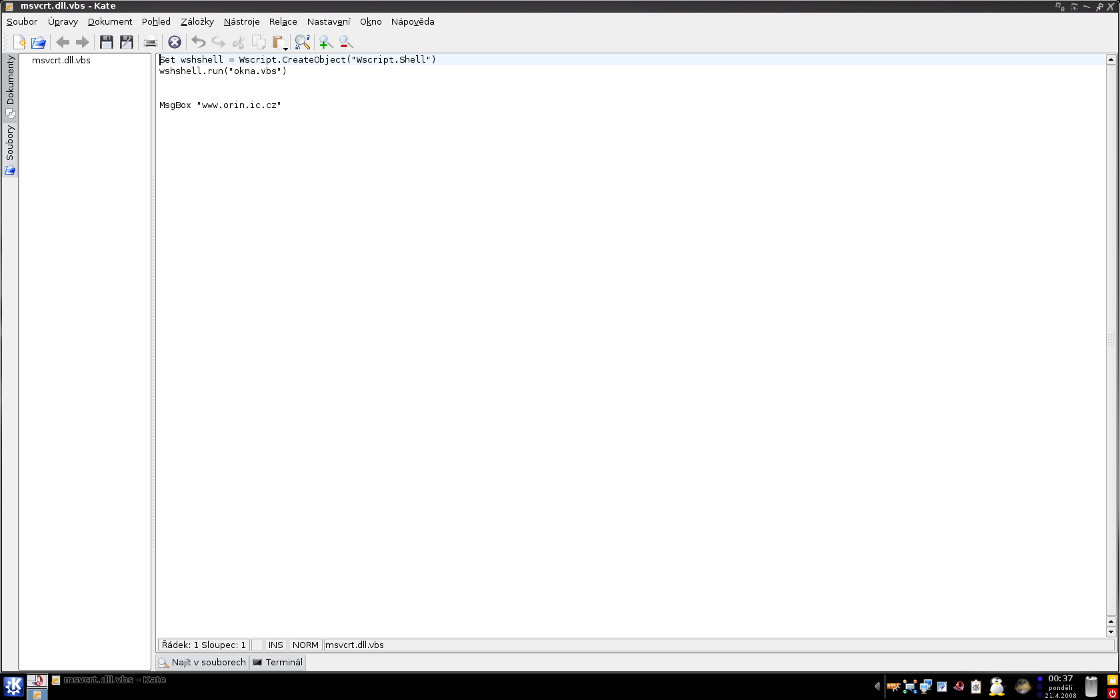The height and width of the screenshot is (700, 1120).
Task: Click the Save floppy disk icon
Action: (x=106, y=42)
